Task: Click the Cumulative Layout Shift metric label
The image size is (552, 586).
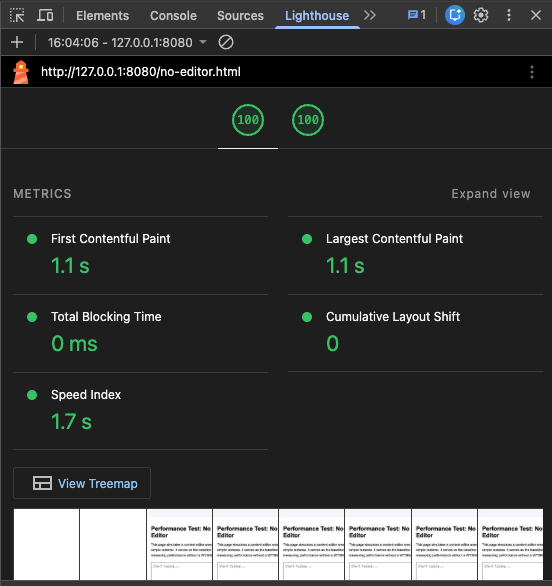Action: click(x=393, y=317)
